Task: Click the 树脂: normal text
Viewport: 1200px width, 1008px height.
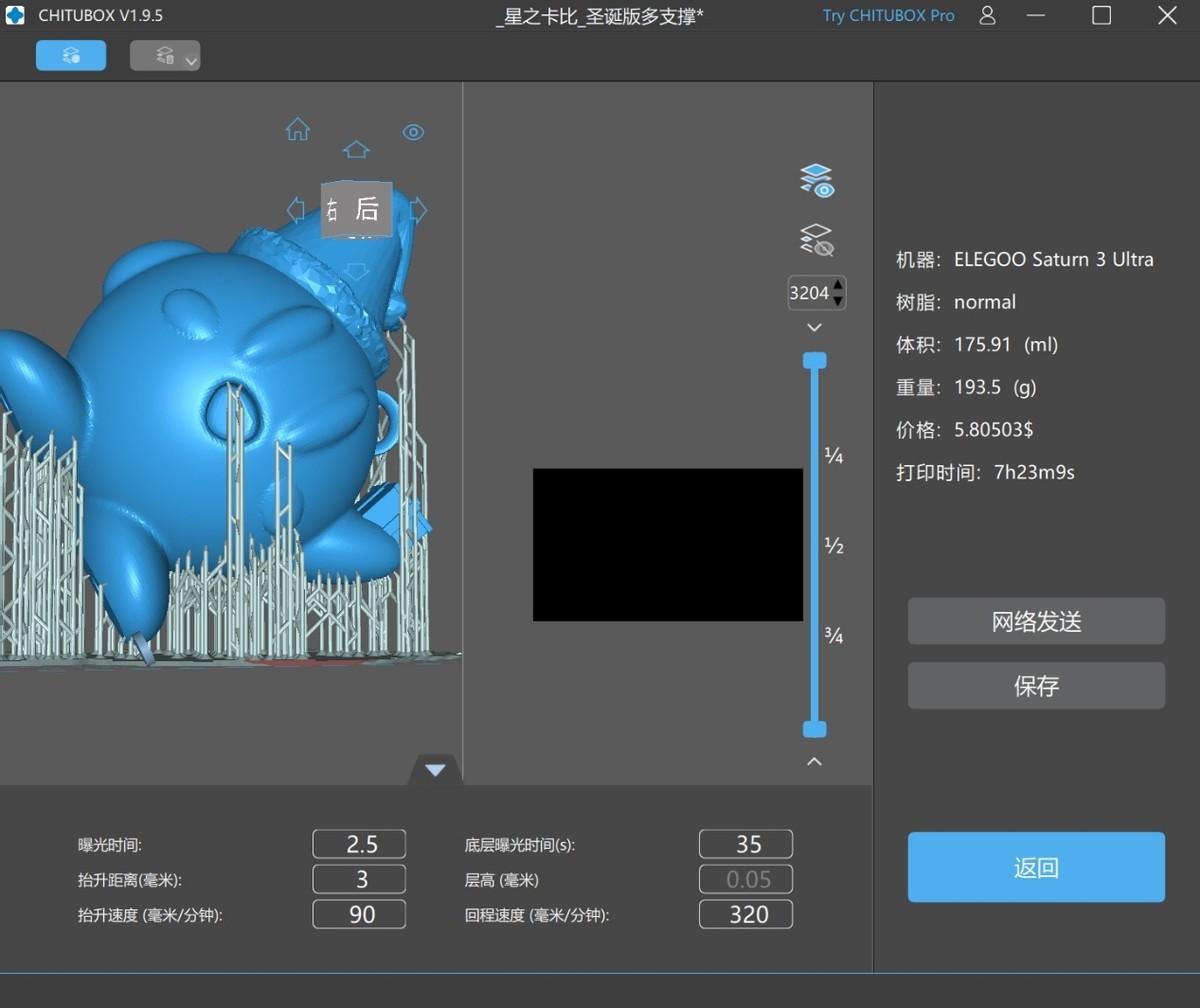Action: [956, 302]
